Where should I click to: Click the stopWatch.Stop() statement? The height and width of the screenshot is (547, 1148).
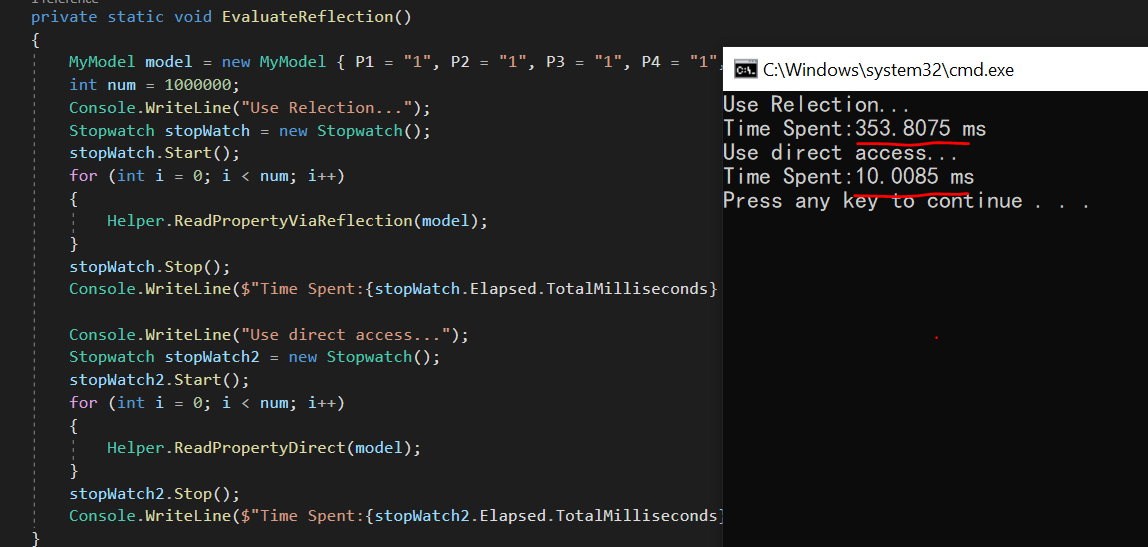(150, 267)
